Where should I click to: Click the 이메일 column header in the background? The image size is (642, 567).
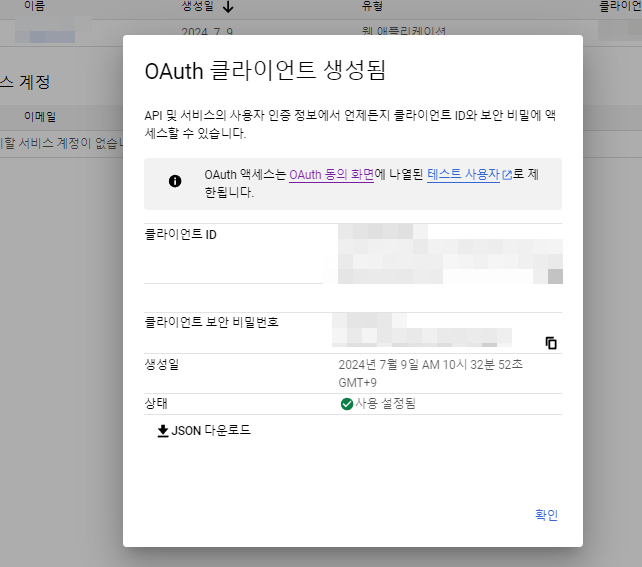(40, 117)
